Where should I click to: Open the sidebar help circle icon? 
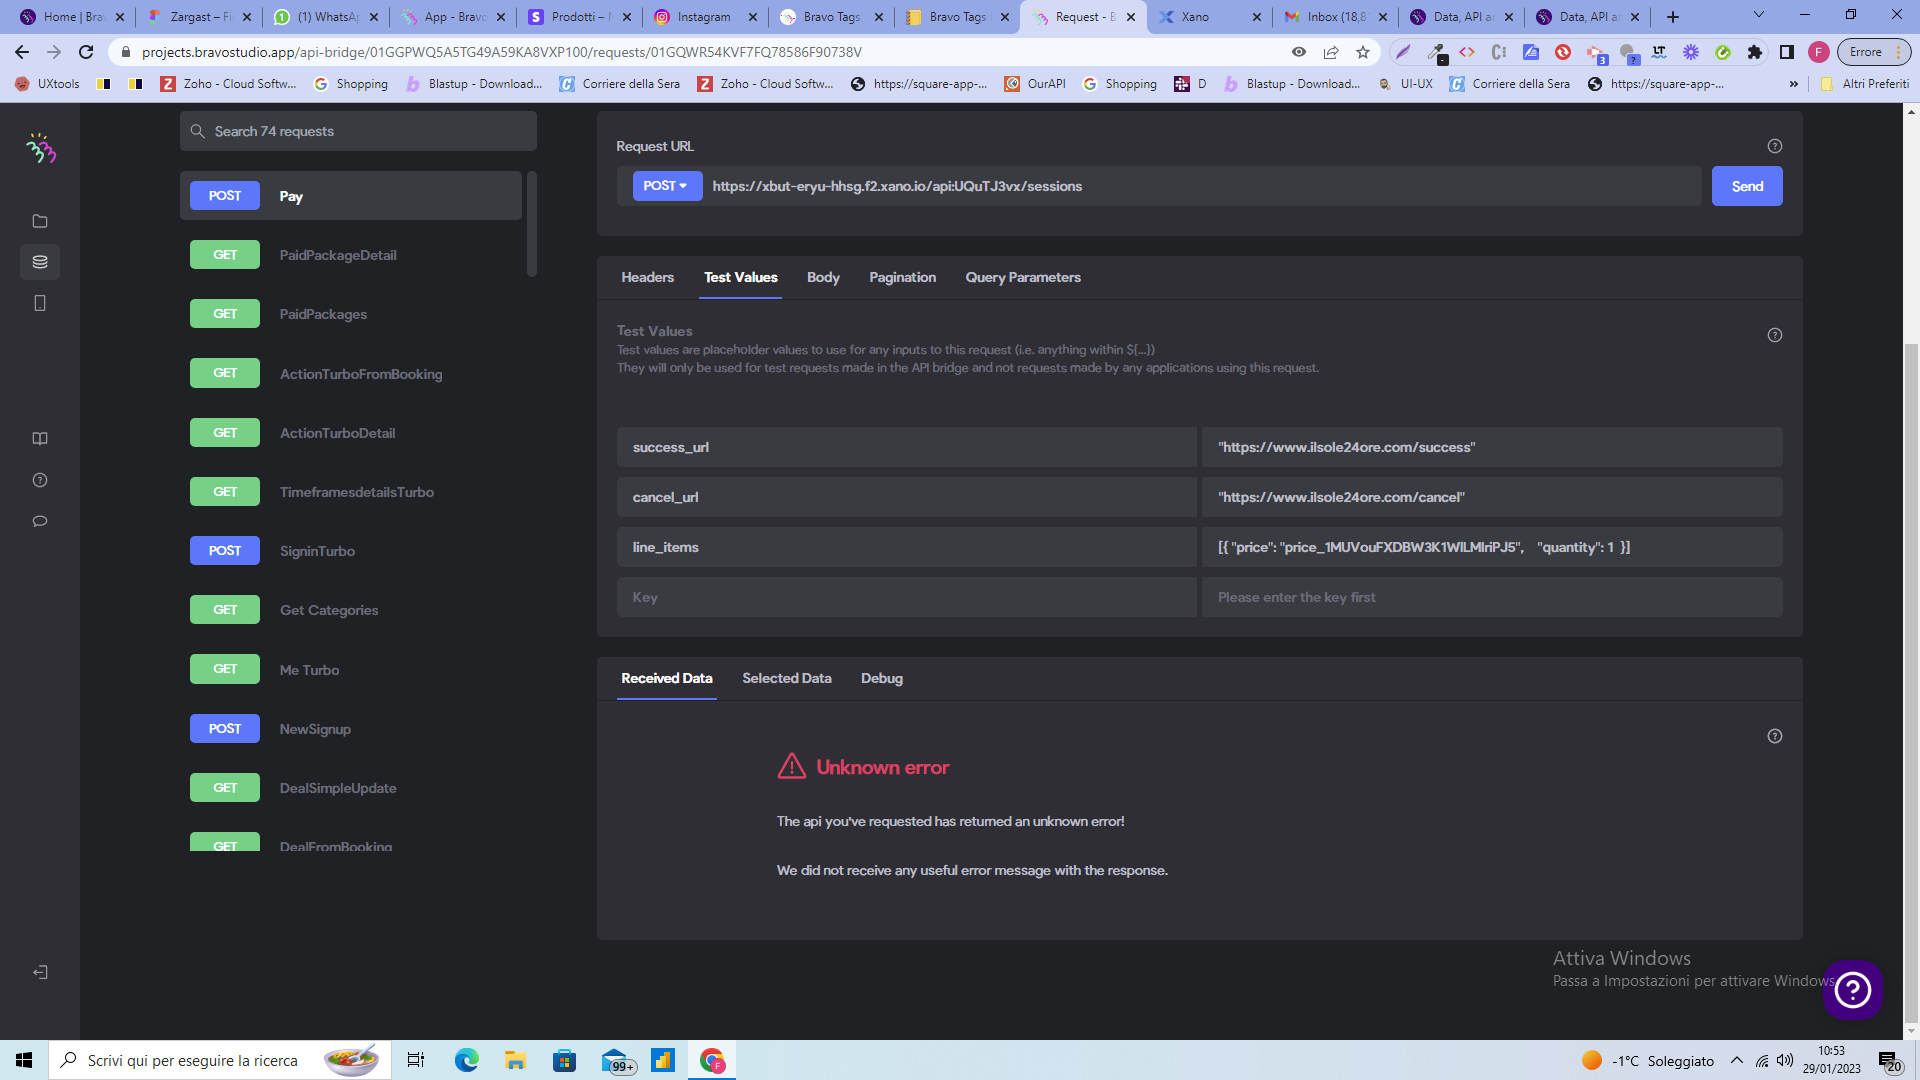click(x=40, y=480)
